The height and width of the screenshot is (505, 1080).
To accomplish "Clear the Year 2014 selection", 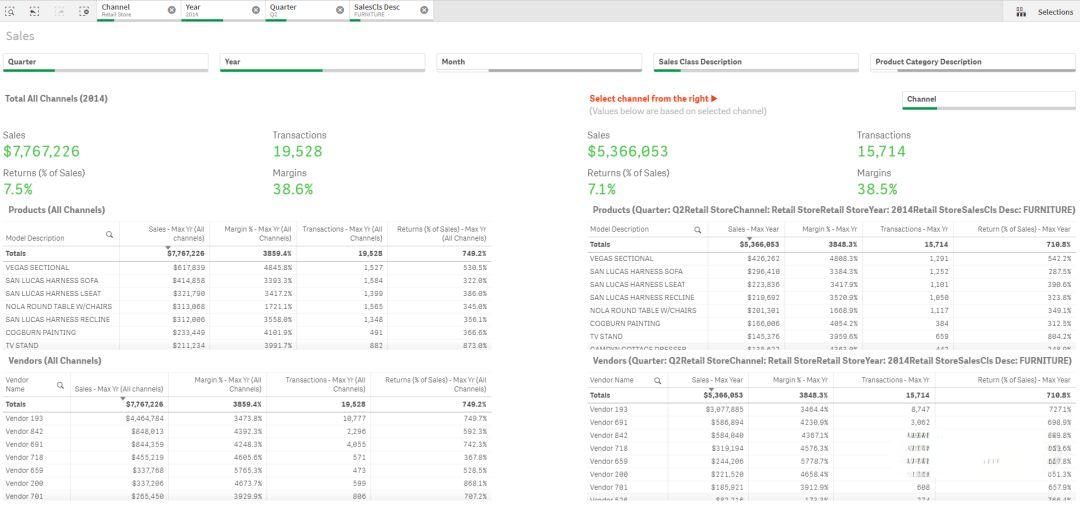I will click(255, 10).
